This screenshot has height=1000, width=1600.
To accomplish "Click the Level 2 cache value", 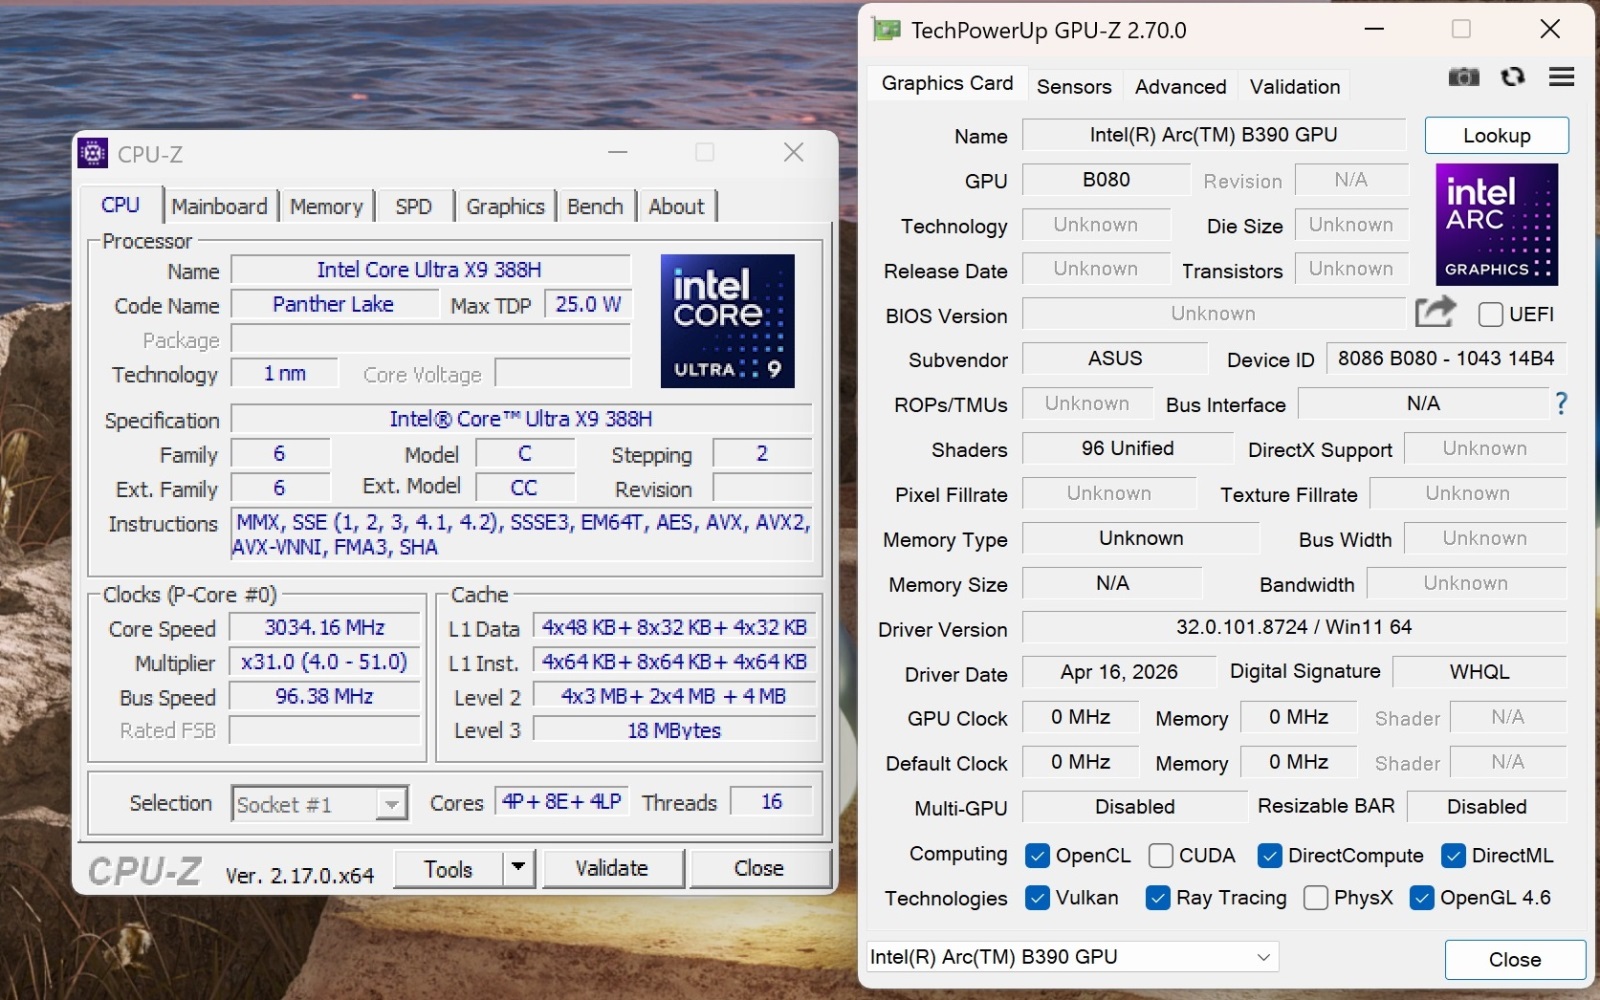I will point(674,696).
